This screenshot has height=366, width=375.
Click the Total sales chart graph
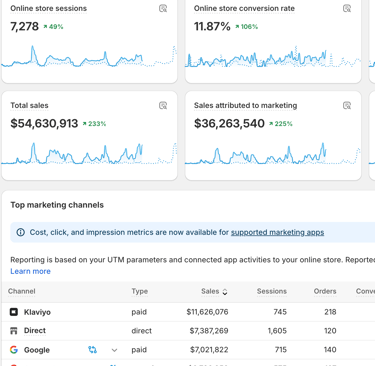(89, 154)
